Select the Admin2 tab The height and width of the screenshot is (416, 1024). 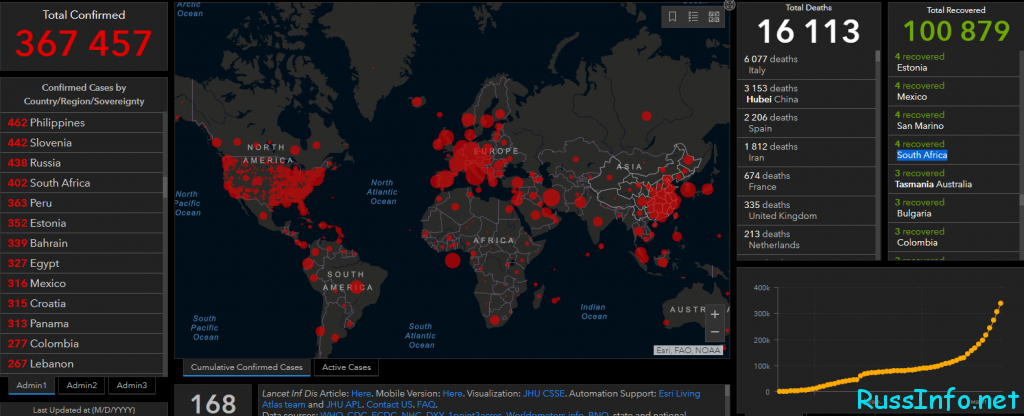pyautogui.click(x=82, y=385)
